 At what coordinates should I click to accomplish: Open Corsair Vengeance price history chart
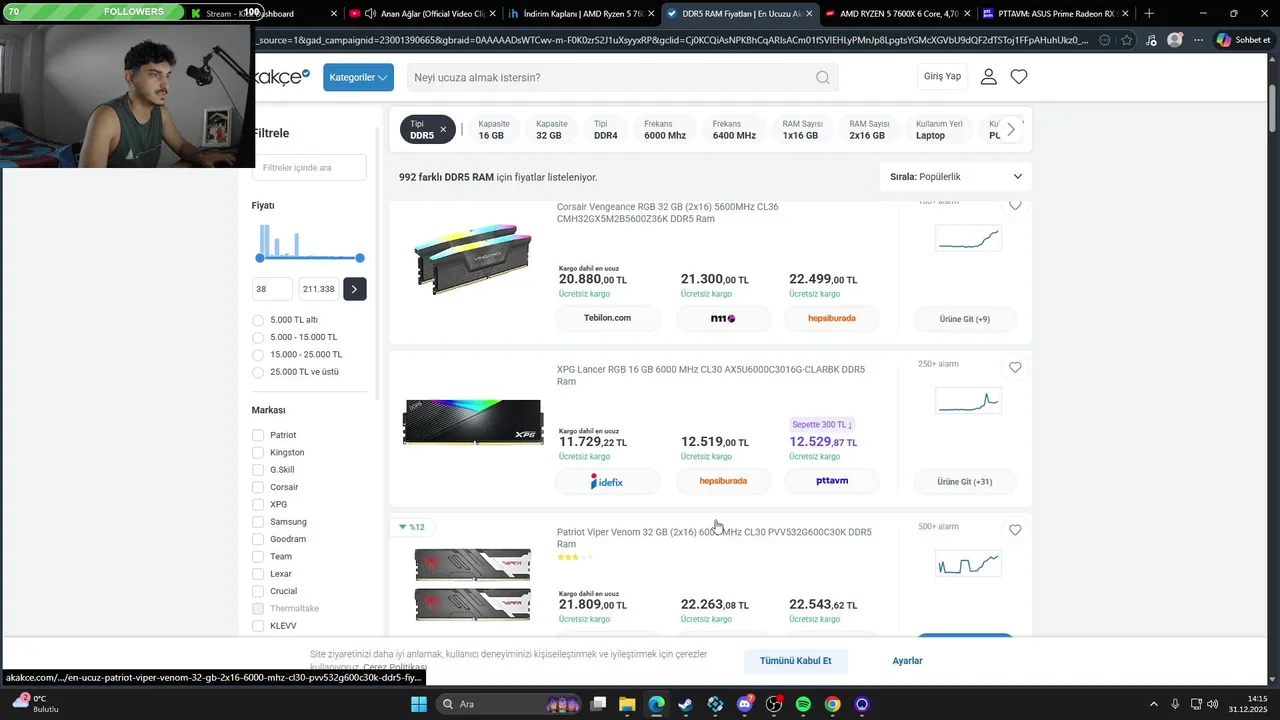pyautogui.click(x=967, y=239)
